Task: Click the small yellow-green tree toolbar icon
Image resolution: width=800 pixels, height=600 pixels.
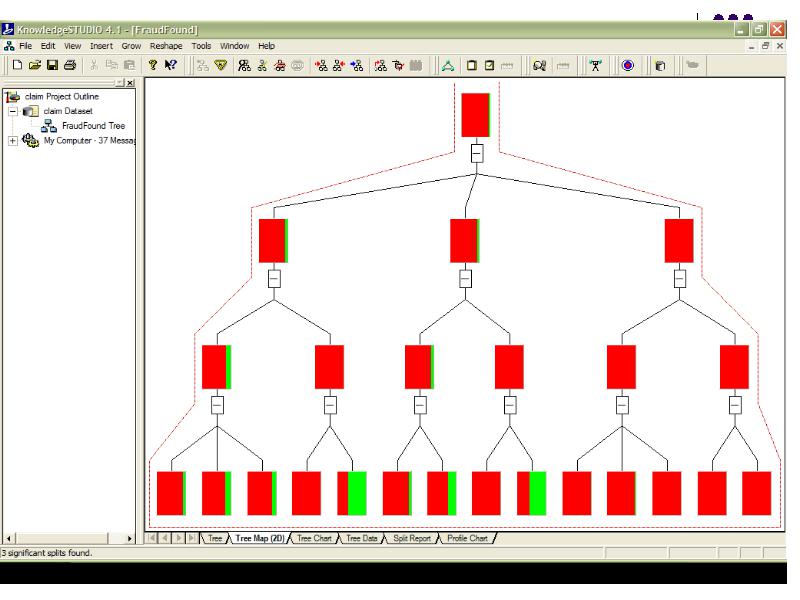Action: click(x=262, y=65)
